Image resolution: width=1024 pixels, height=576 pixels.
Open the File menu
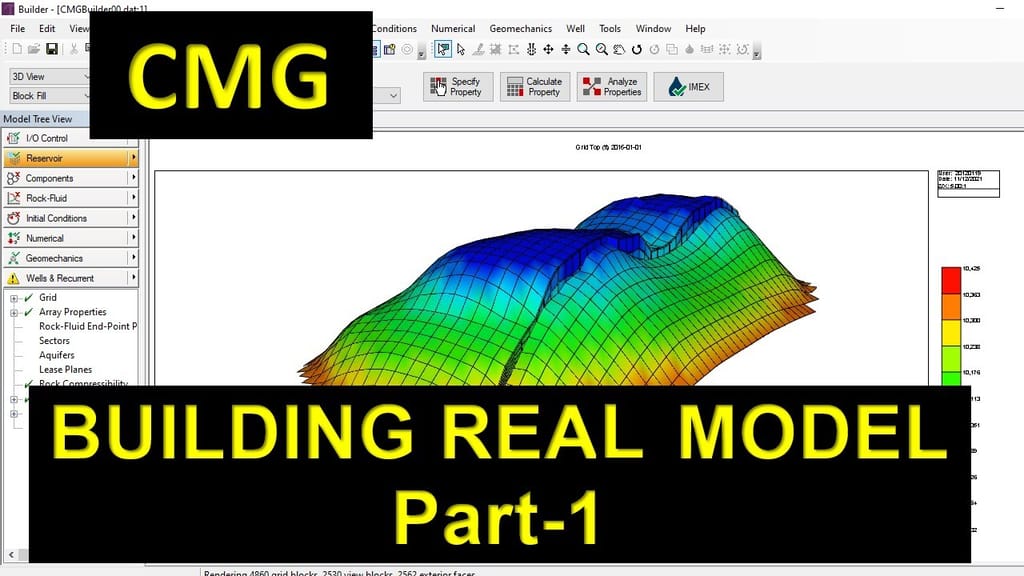click(18, 29)
